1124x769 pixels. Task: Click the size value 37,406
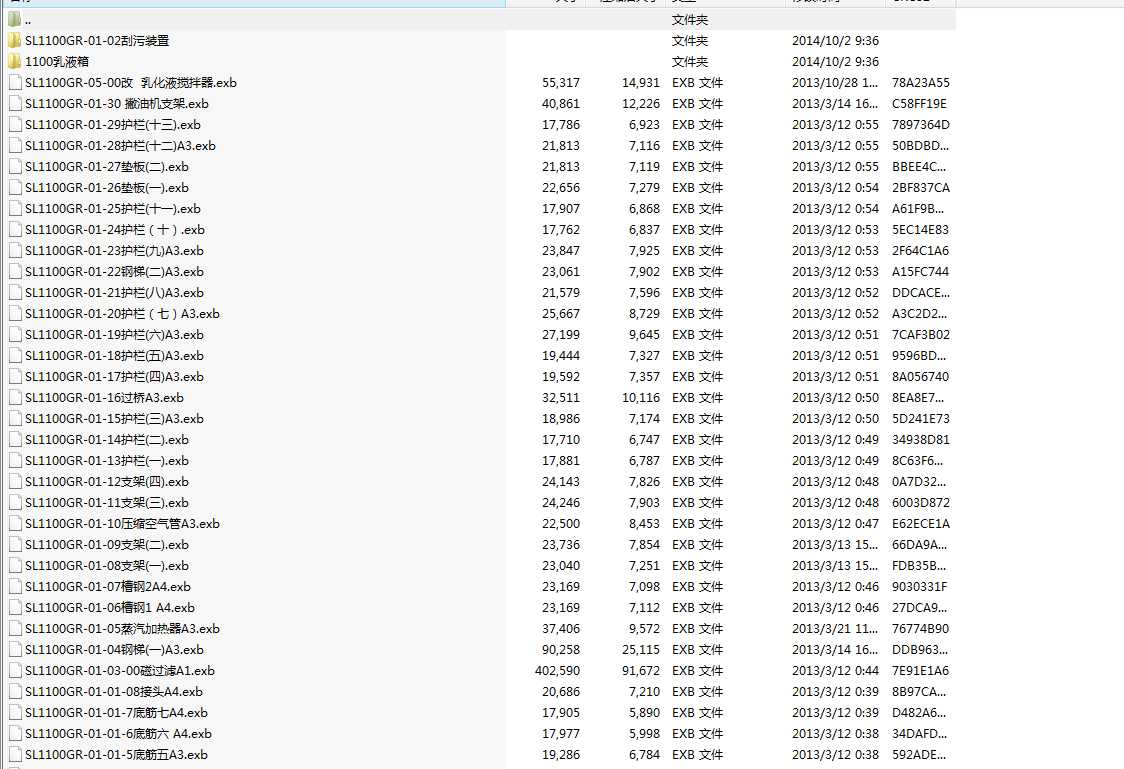tap(561, 629)
